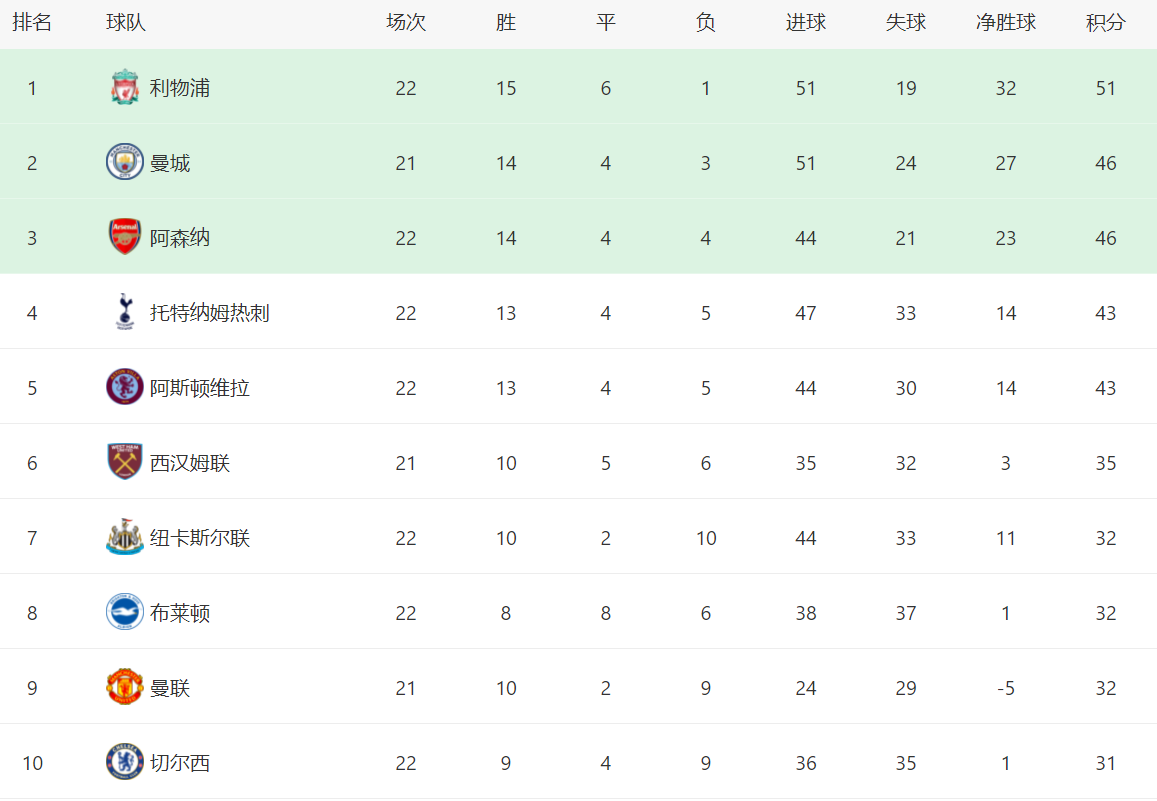Click the Manchester United crest
Image resolution: width=1157 pixels, height=801 pixels.
pyautogui.click(x=125, y=687)
